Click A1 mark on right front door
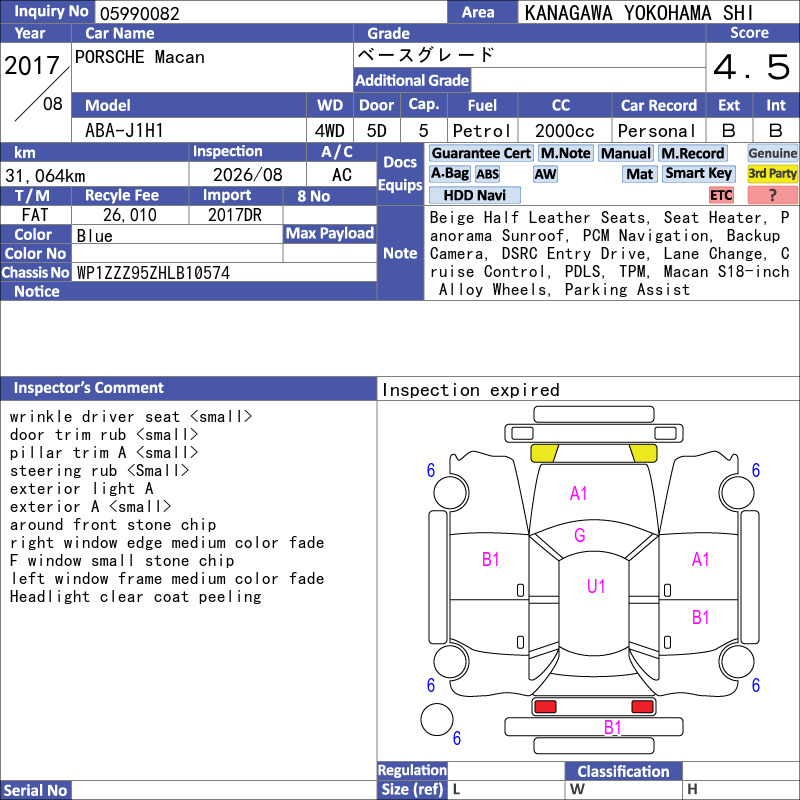Image resolution: width=800 pixels, height=800 pixels. pyautogui.click(x=701, y=560)
